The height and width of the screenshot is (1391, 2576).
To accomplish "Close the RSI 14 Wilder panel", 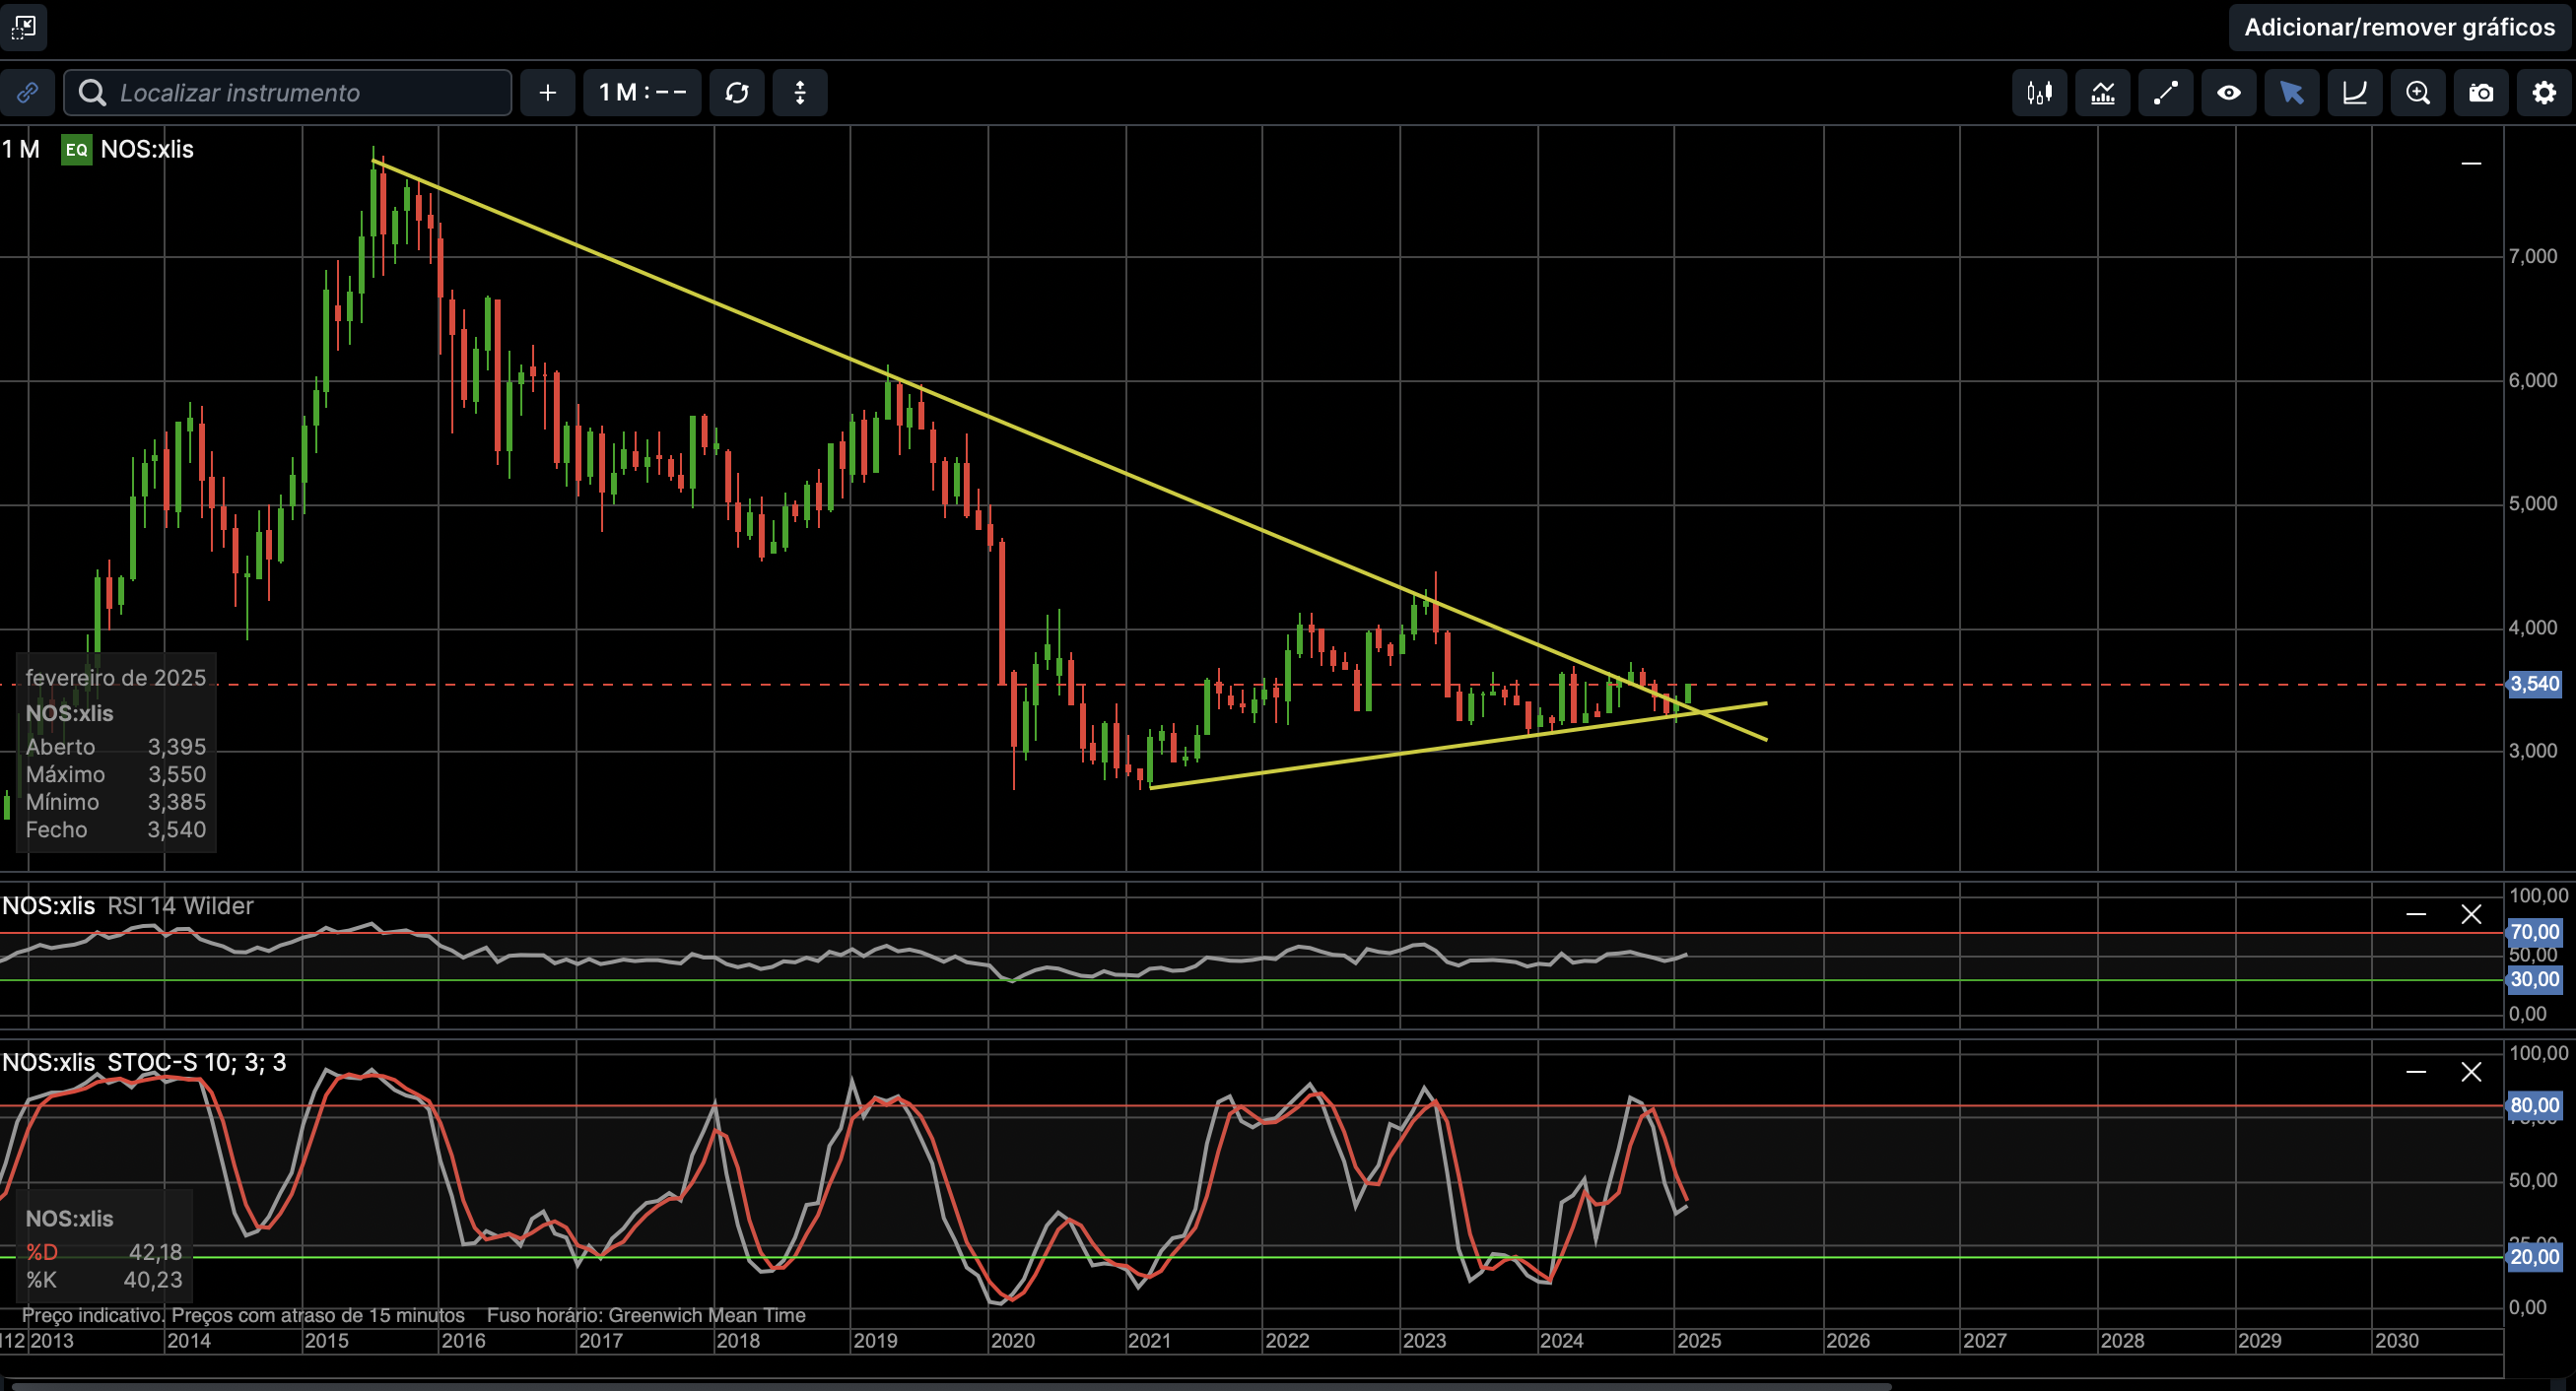I will [x=2471, y=914].
